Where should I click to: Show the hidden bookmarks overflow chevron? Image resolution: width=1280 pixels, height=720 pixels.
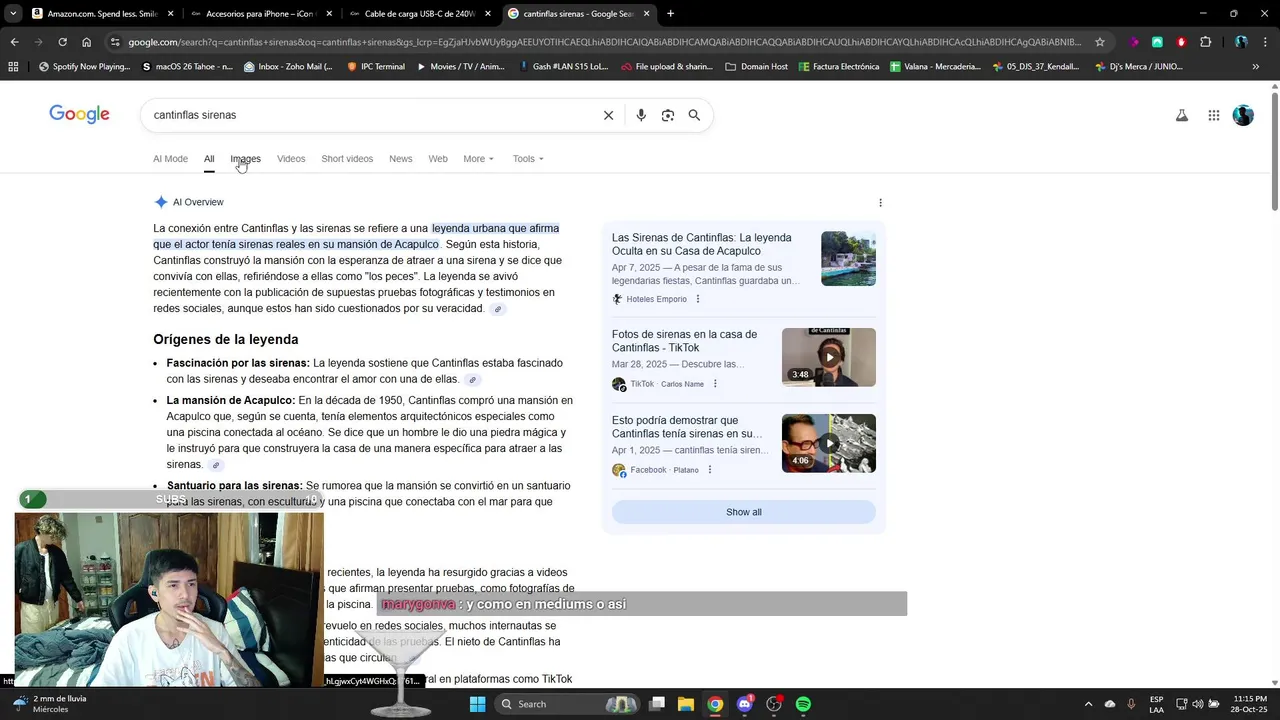(x=1256, y=66)
